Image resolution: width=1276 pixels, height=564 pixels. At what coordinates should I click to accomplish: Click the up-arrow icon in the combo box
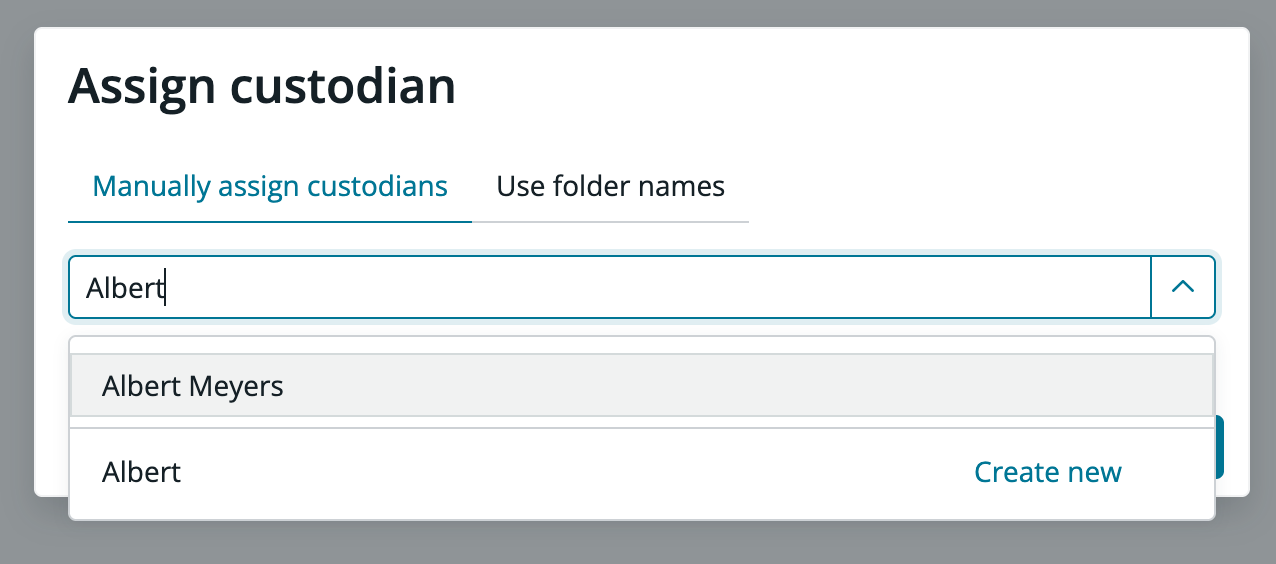[x=1183, y=287]
